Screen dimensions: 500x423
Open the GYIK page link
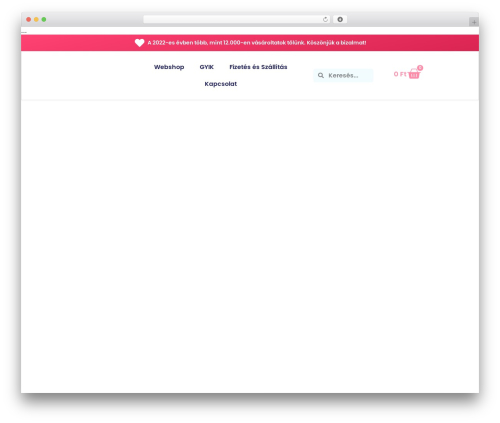[207, 67]
